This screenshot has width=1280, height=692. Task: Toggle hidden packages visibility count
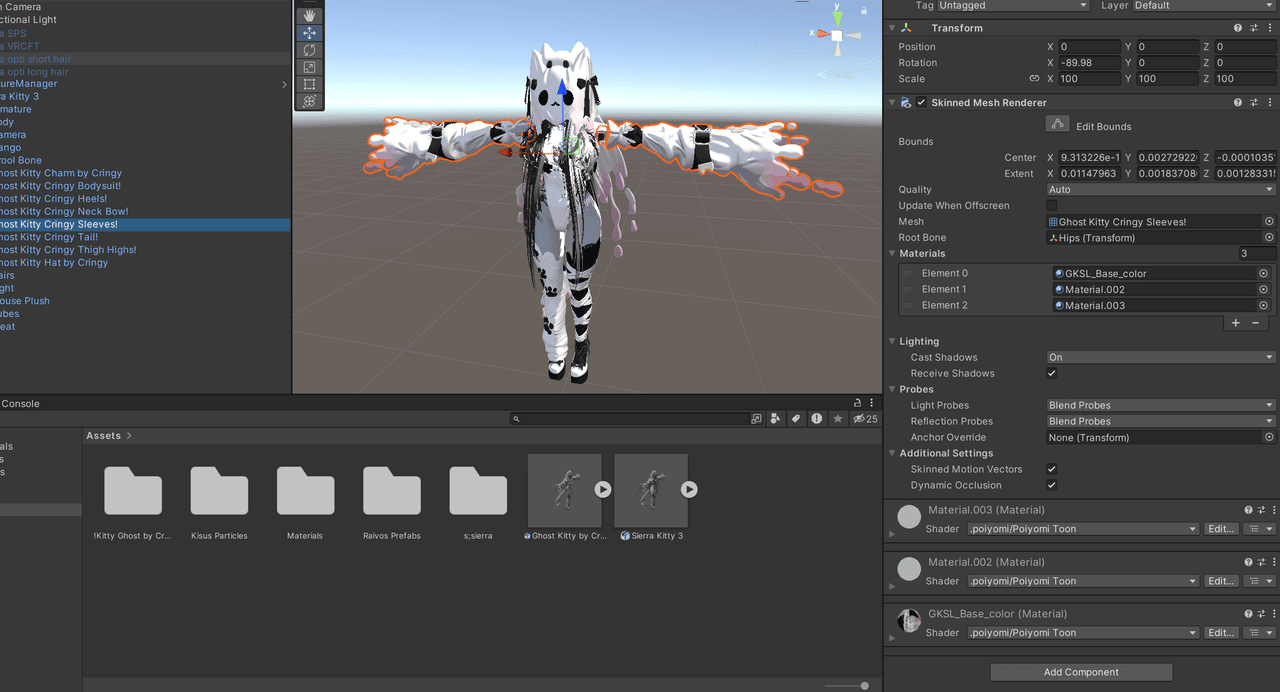(865, 419)
